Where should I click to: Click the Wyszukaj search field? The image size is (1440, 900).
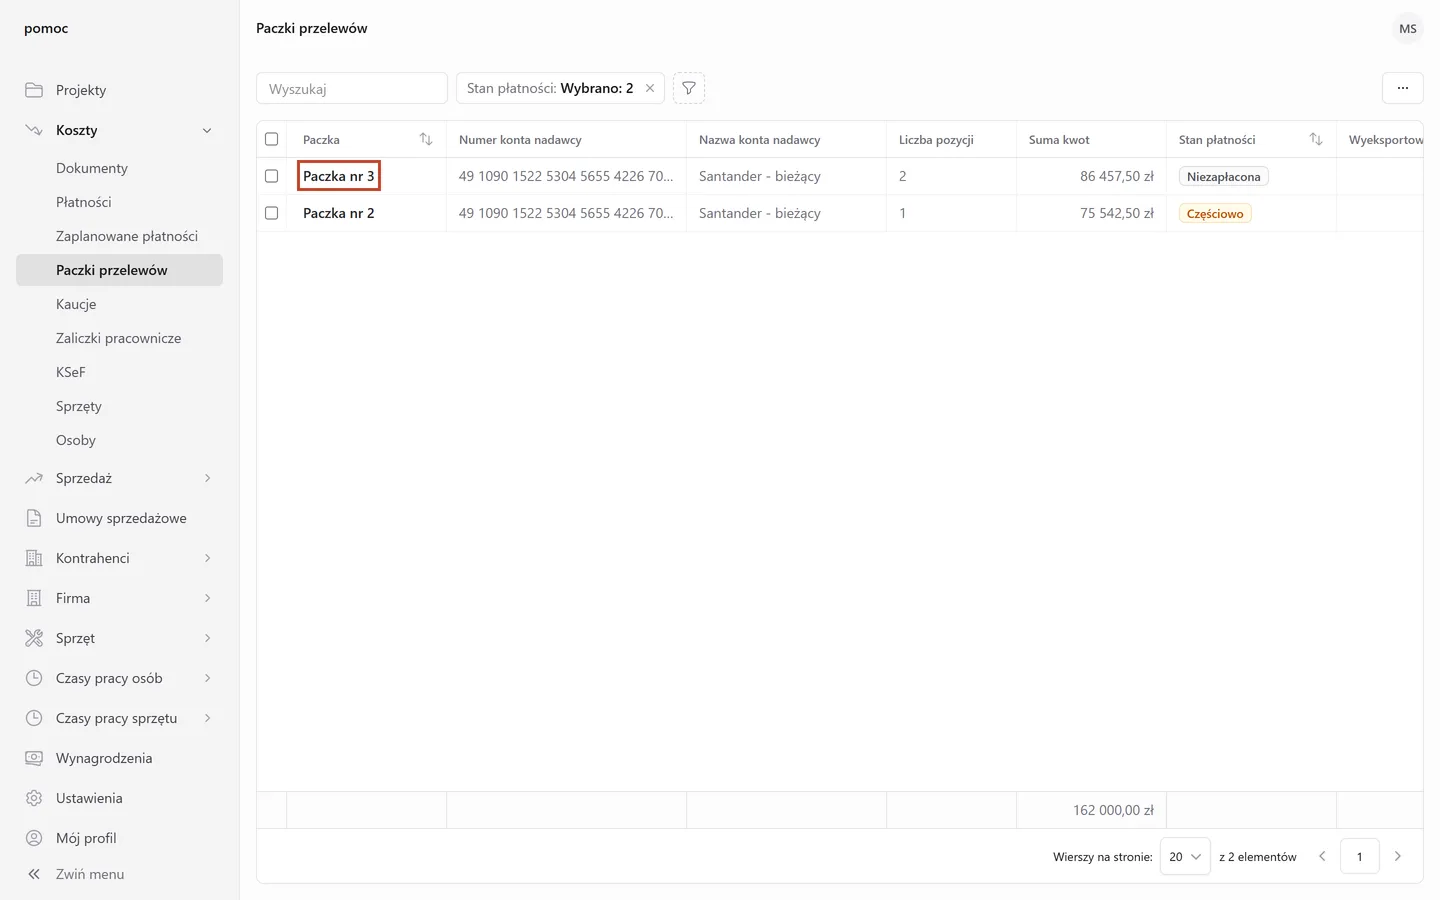tap(352, 88)
